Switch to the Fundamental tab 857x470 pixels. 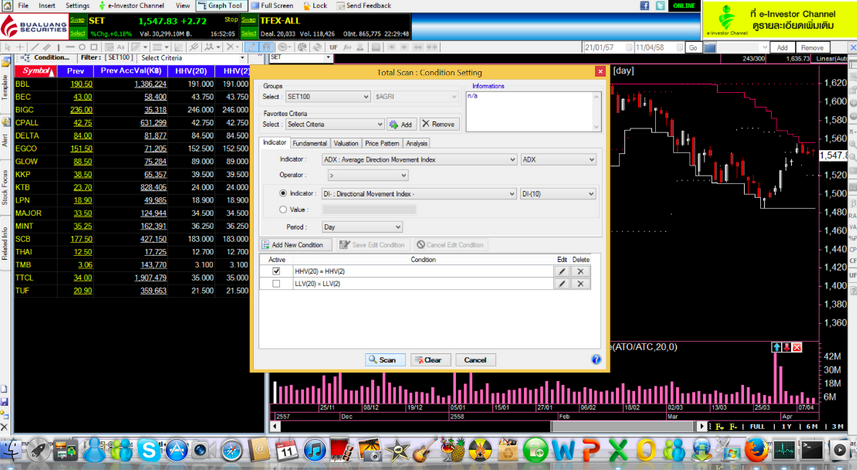point(309,143)
